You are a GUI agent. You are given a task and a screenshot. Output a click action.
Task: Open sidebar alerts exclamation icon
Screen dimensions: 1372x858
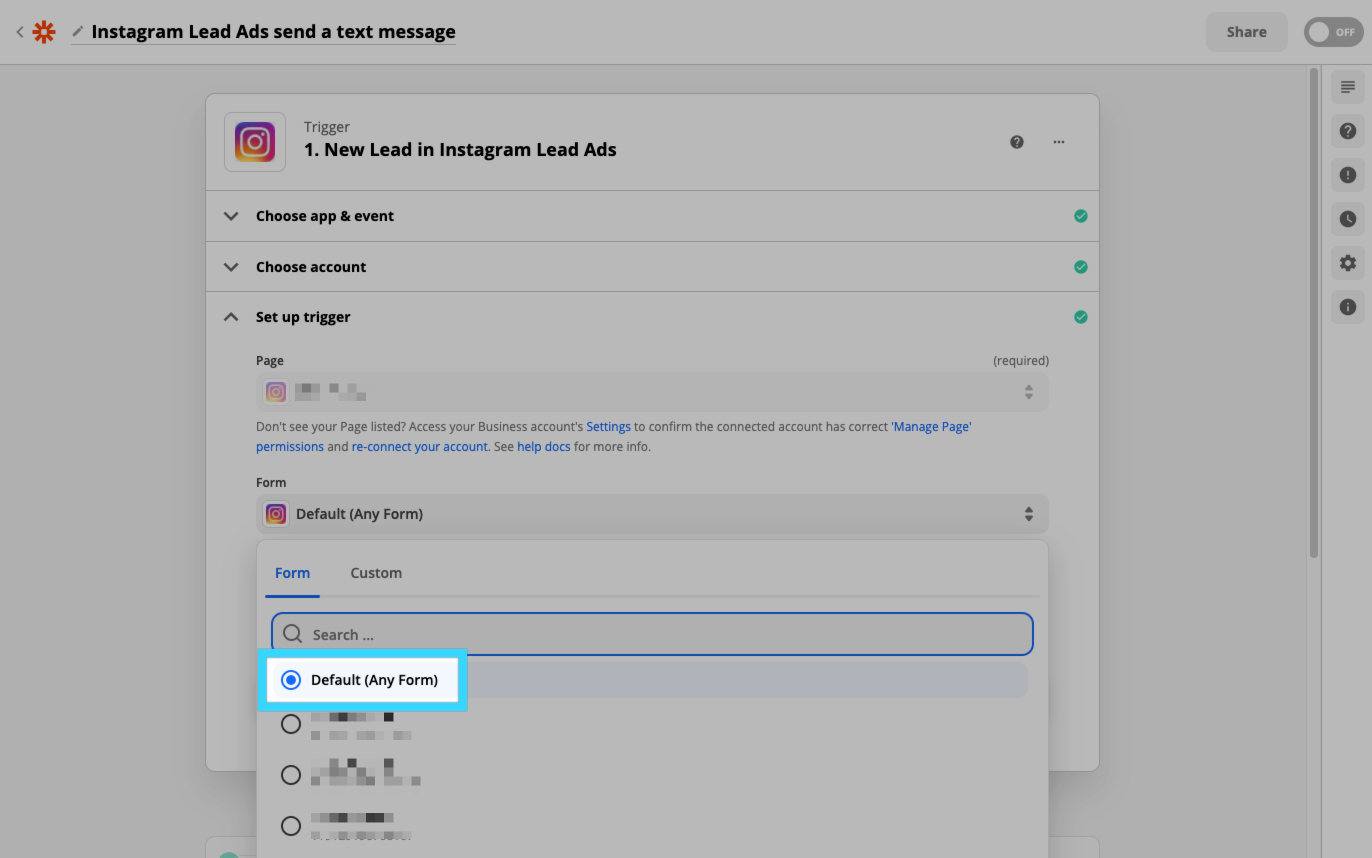tap(1348, 175)
